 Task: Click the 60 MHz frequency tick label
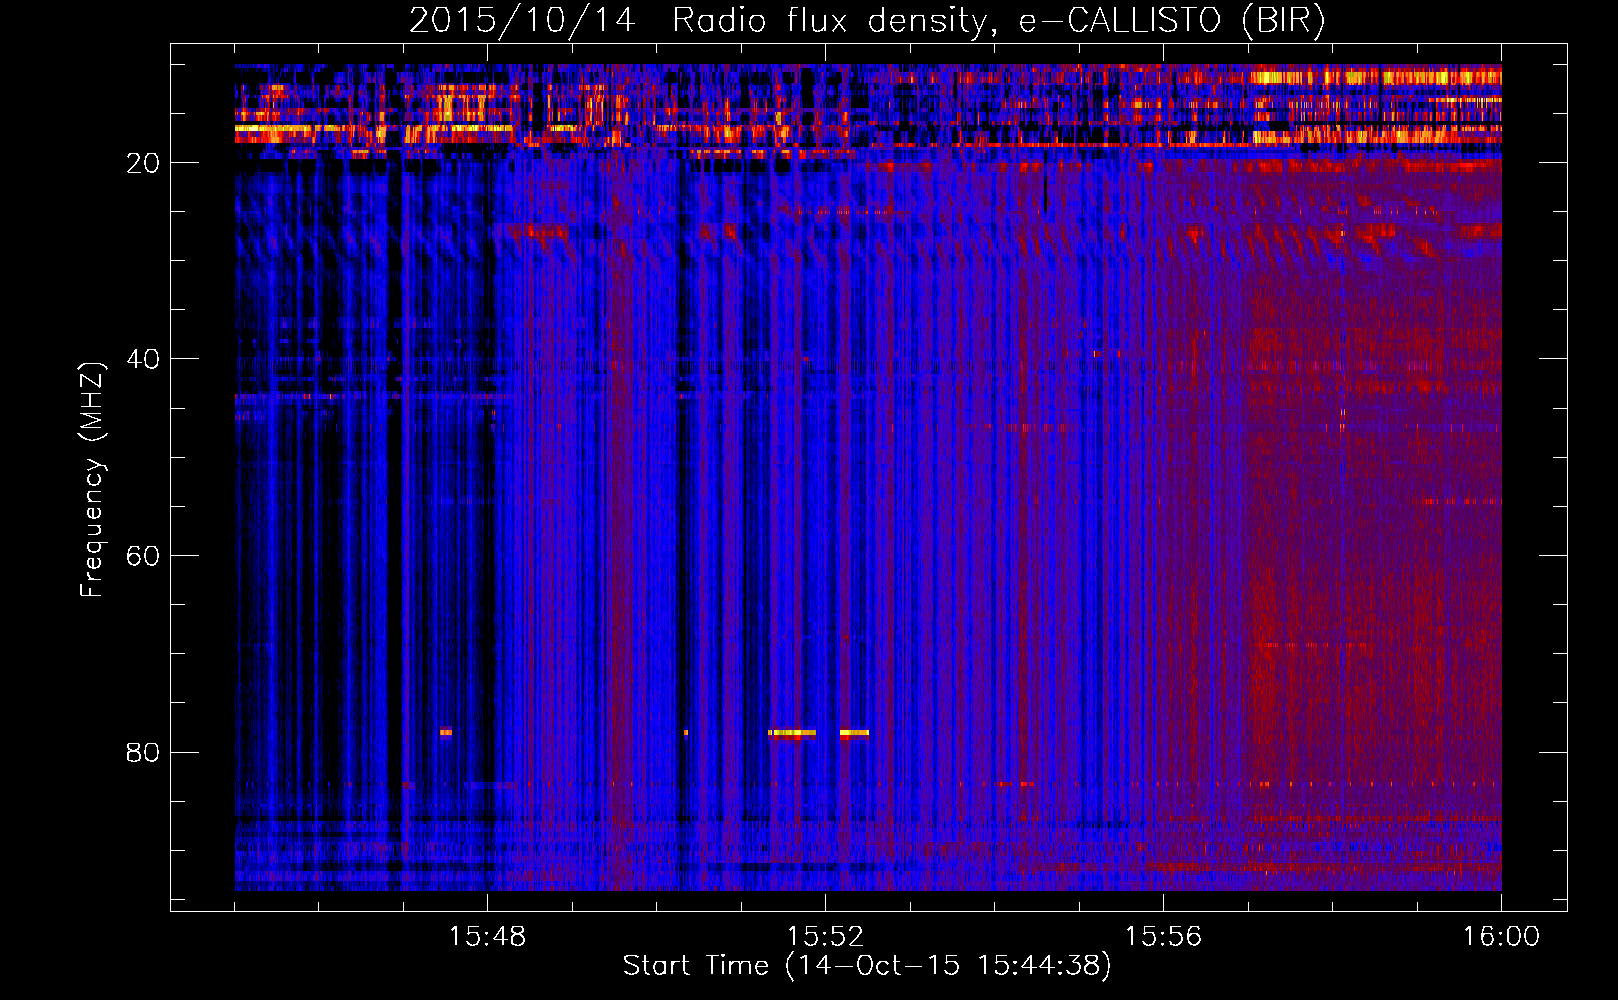tap(143, 556)
